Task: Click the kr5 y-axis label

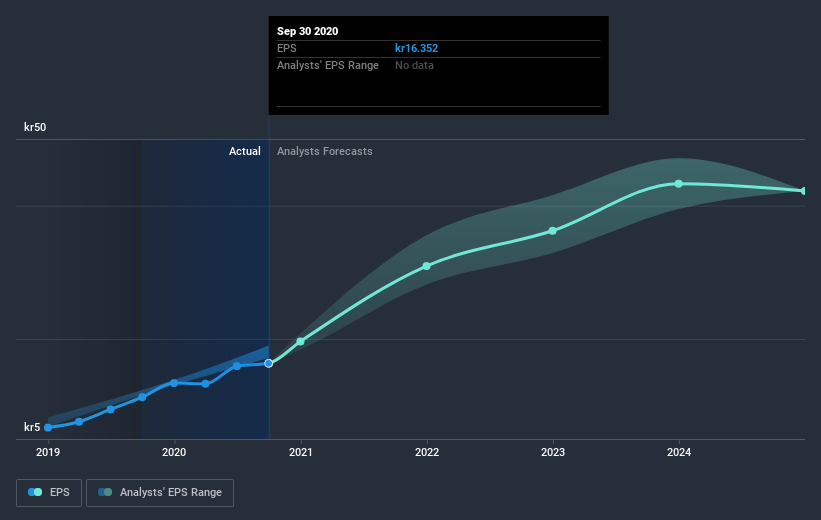Action: [x=32, y=427]
